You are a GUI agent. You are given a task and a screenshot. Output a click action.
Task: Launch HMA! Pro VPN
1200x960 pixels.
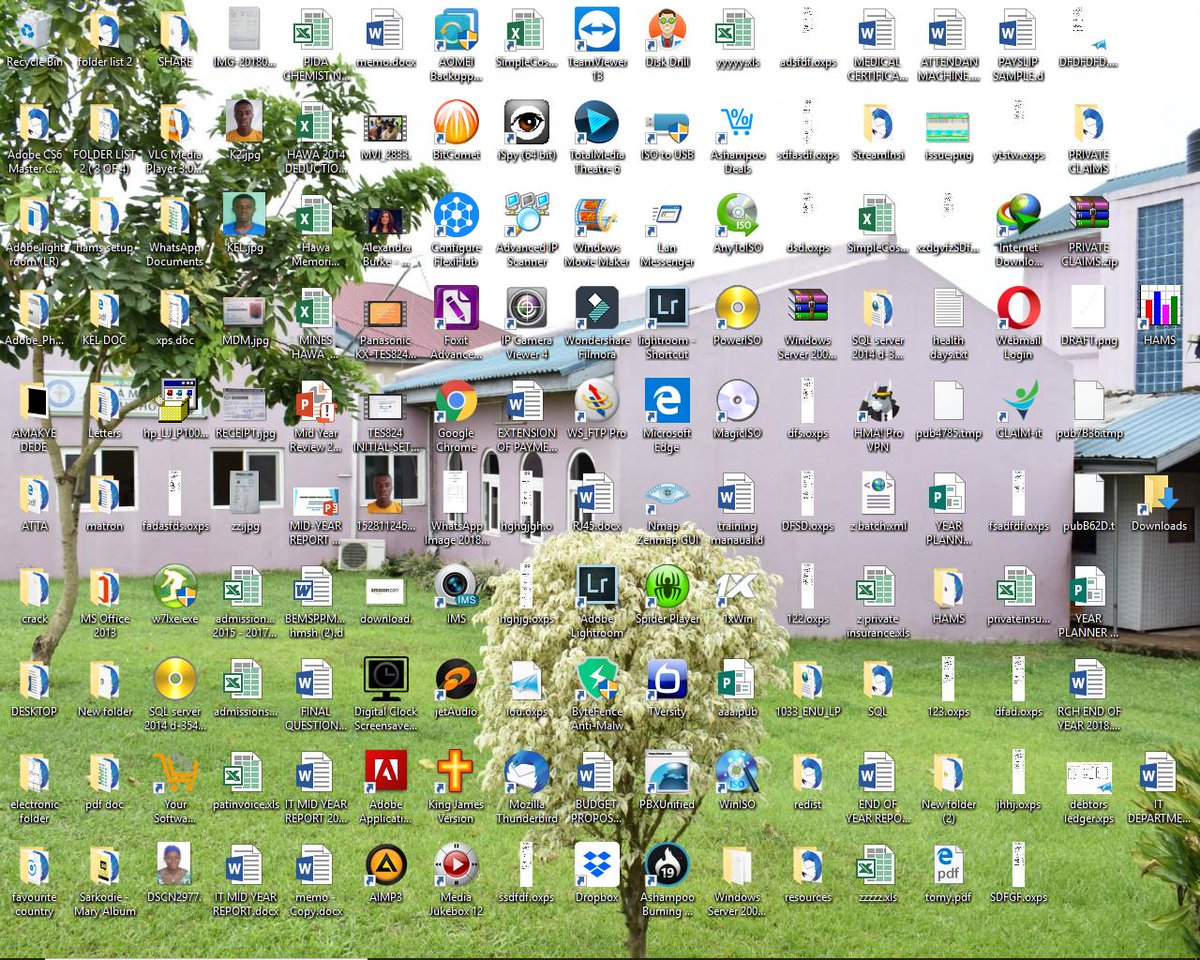click(x=878, y=401)
